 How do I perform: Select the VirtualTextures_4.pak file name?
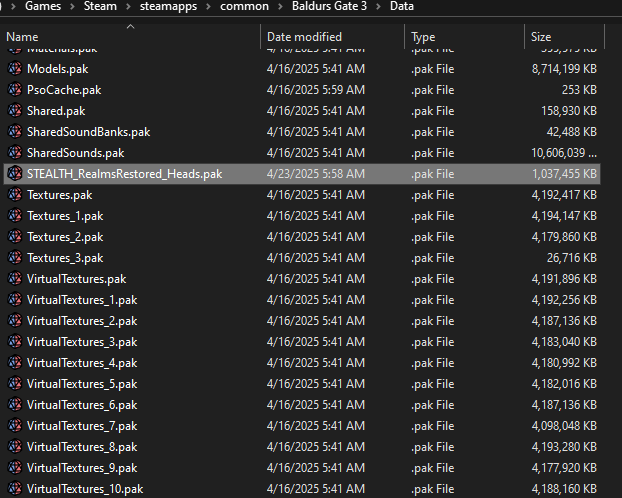(82, 363)
